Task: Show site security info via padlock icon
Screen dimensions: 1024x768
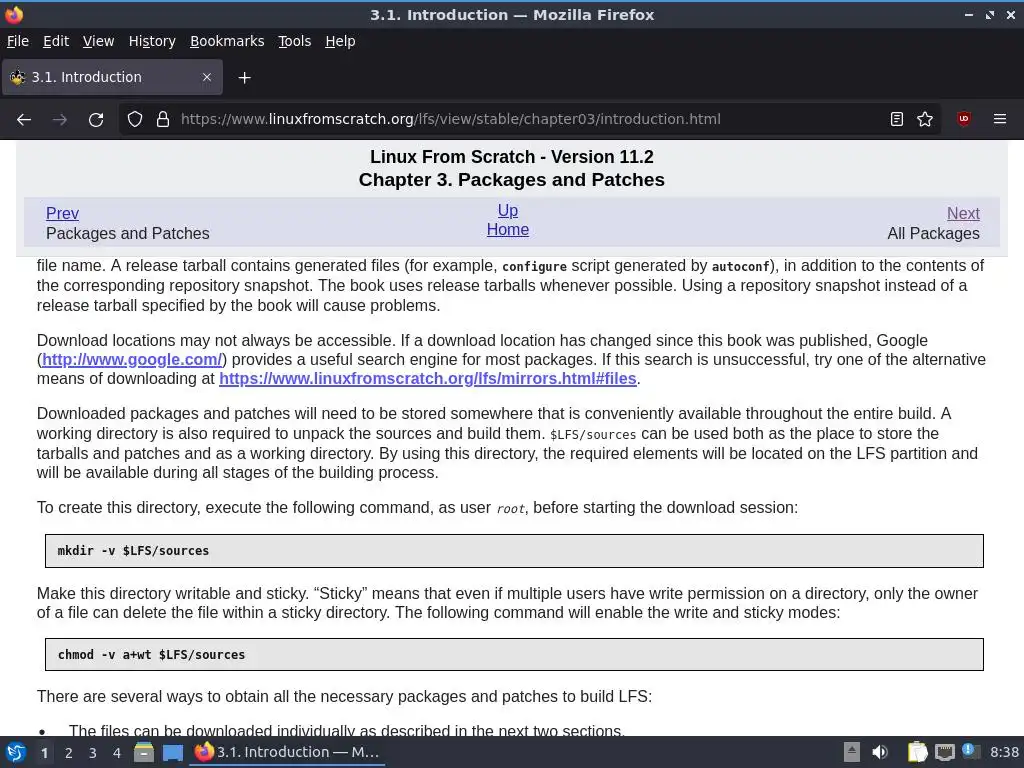Action: click(163, 120)
